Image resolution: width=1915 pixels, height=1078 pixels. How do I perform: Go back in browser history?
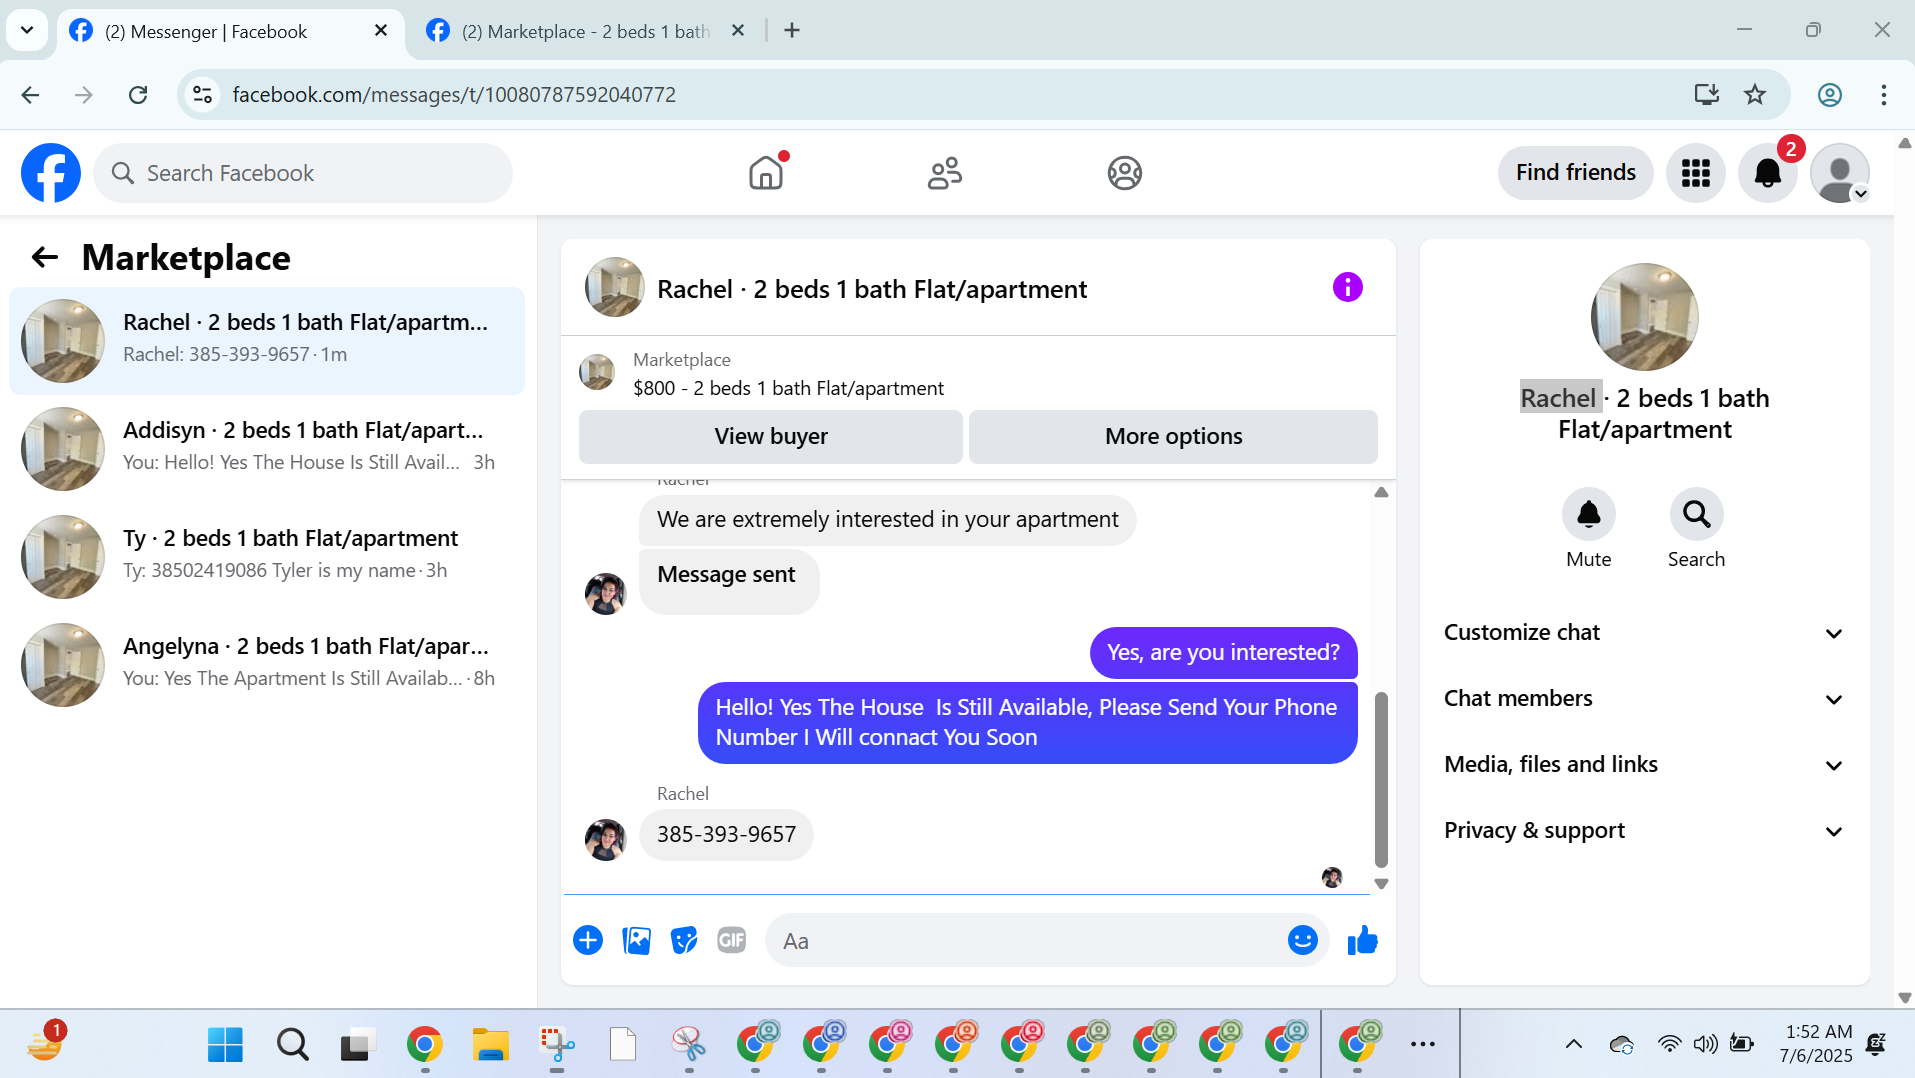pos(30,95)
